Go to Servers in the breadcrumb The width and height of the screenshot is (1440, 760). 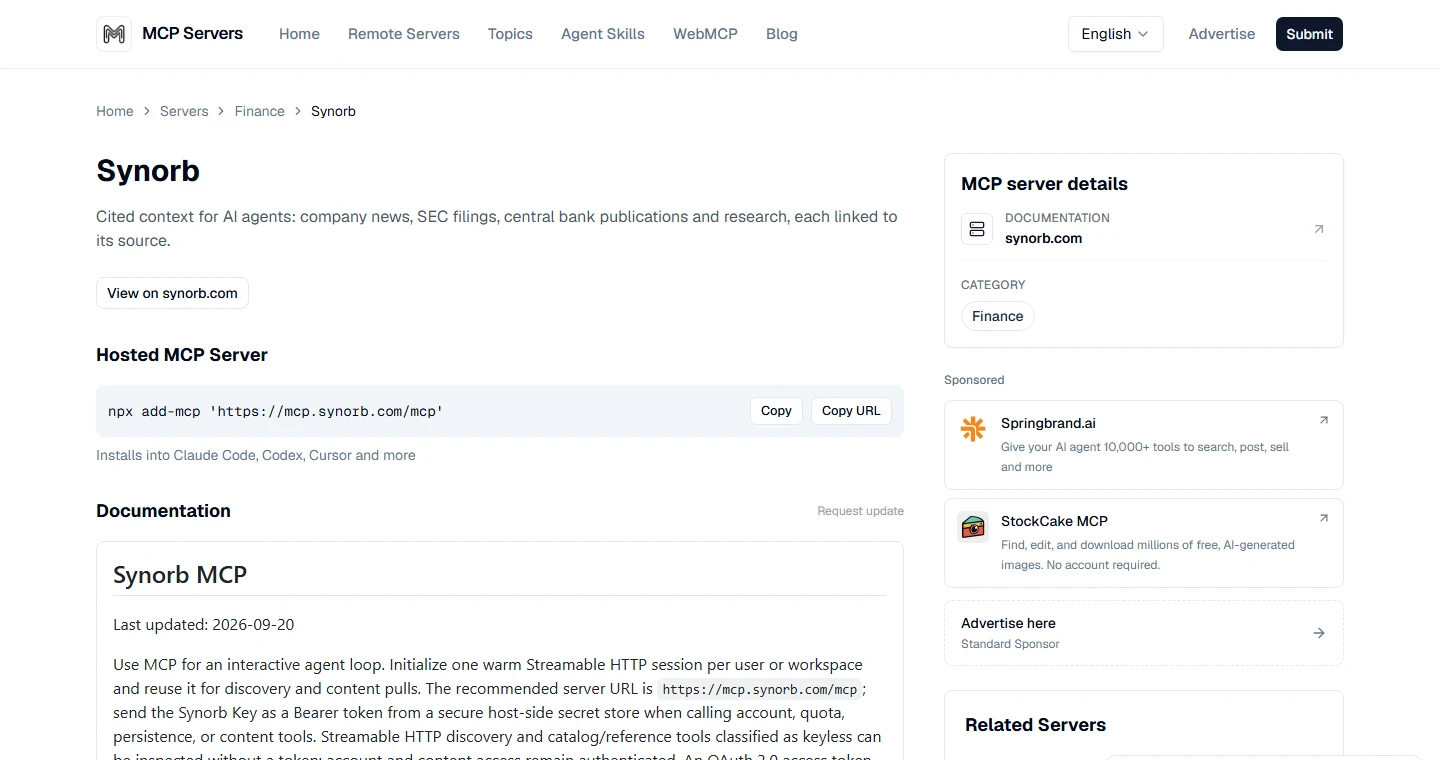point(184,111)
